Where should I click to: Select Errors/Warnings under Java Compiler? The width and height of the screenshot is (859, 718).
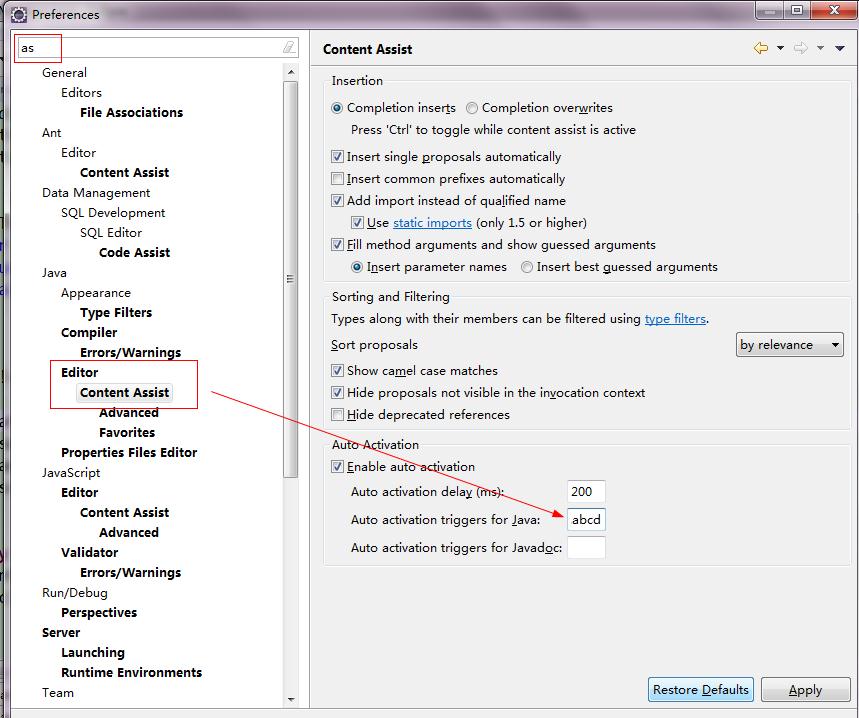130,353
